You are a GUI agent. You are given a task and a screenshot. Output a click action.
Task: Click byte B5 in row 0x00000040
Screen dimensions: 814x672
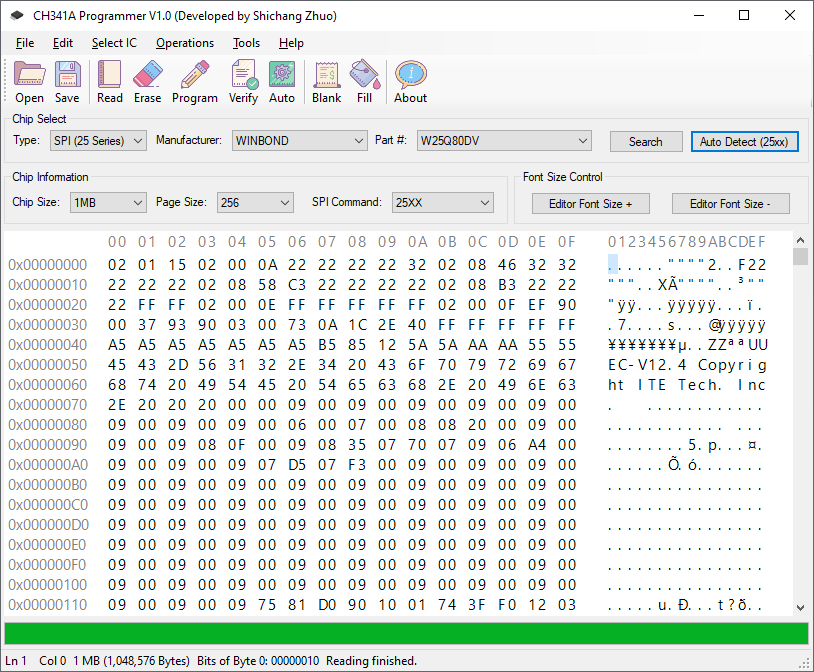327,345
